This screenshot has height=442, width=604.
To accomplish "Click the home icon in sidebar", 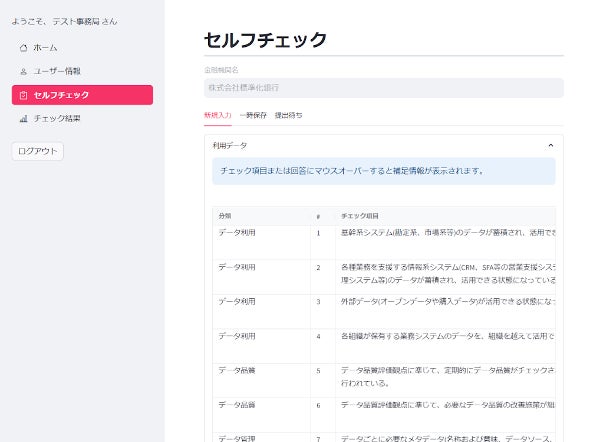I will (23, 48).
